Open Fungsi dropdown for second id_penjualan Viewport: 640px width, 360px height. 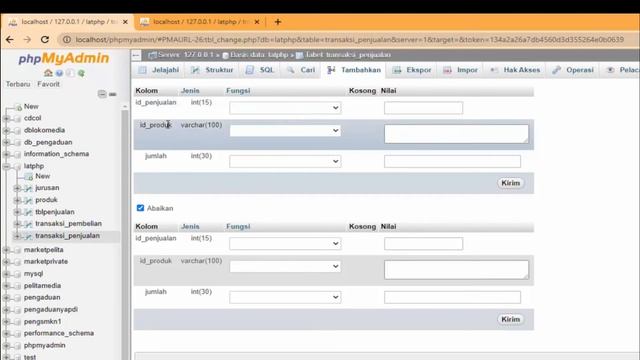point(285,244)
